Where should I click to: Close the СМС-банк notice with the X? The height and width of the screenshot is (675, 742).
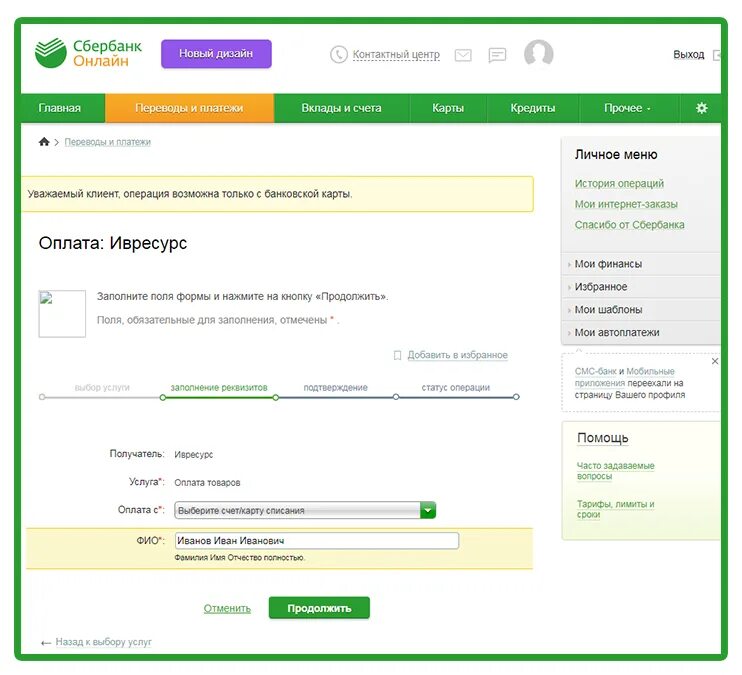pos(715,361)
